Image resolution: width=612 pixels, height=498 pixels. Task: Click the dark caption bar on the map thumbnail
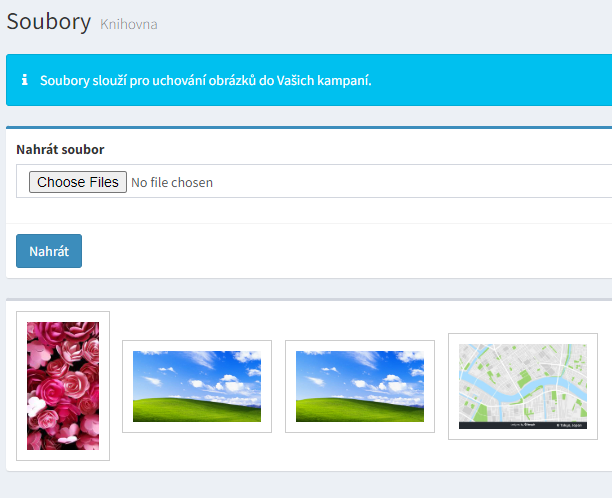(510, 425)
